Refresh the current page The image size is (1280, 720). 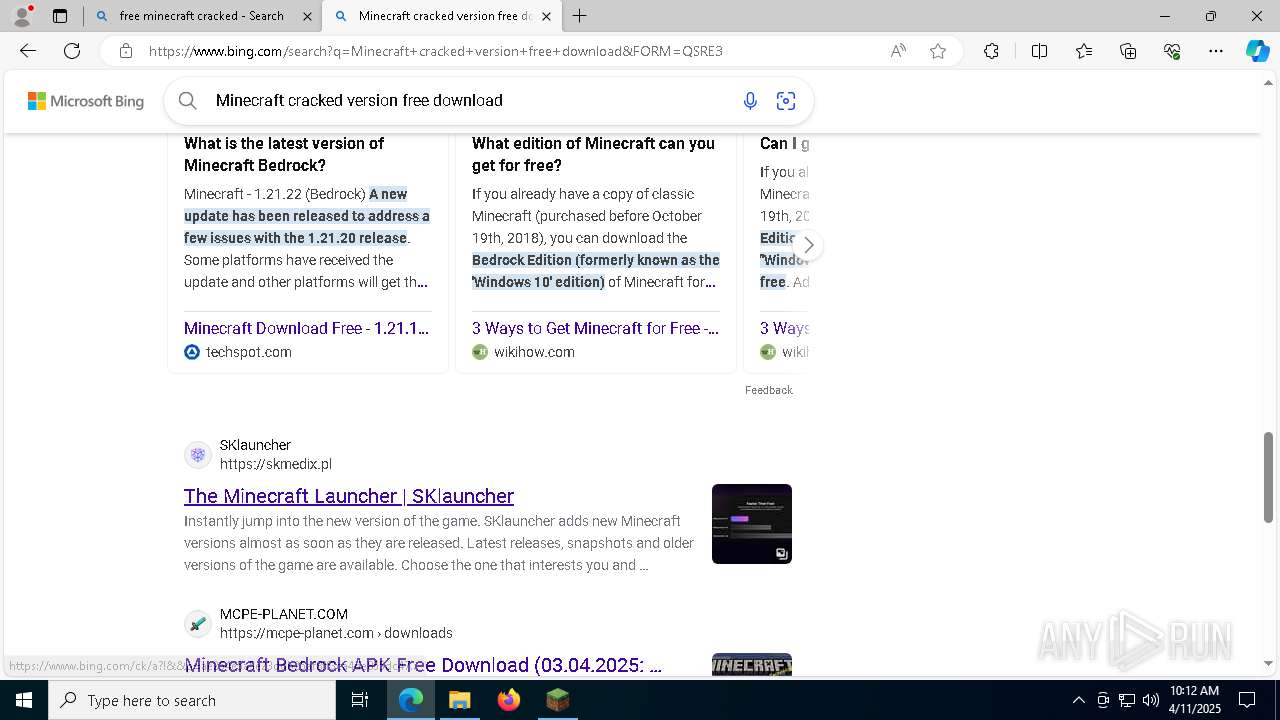tap(72, 51)
